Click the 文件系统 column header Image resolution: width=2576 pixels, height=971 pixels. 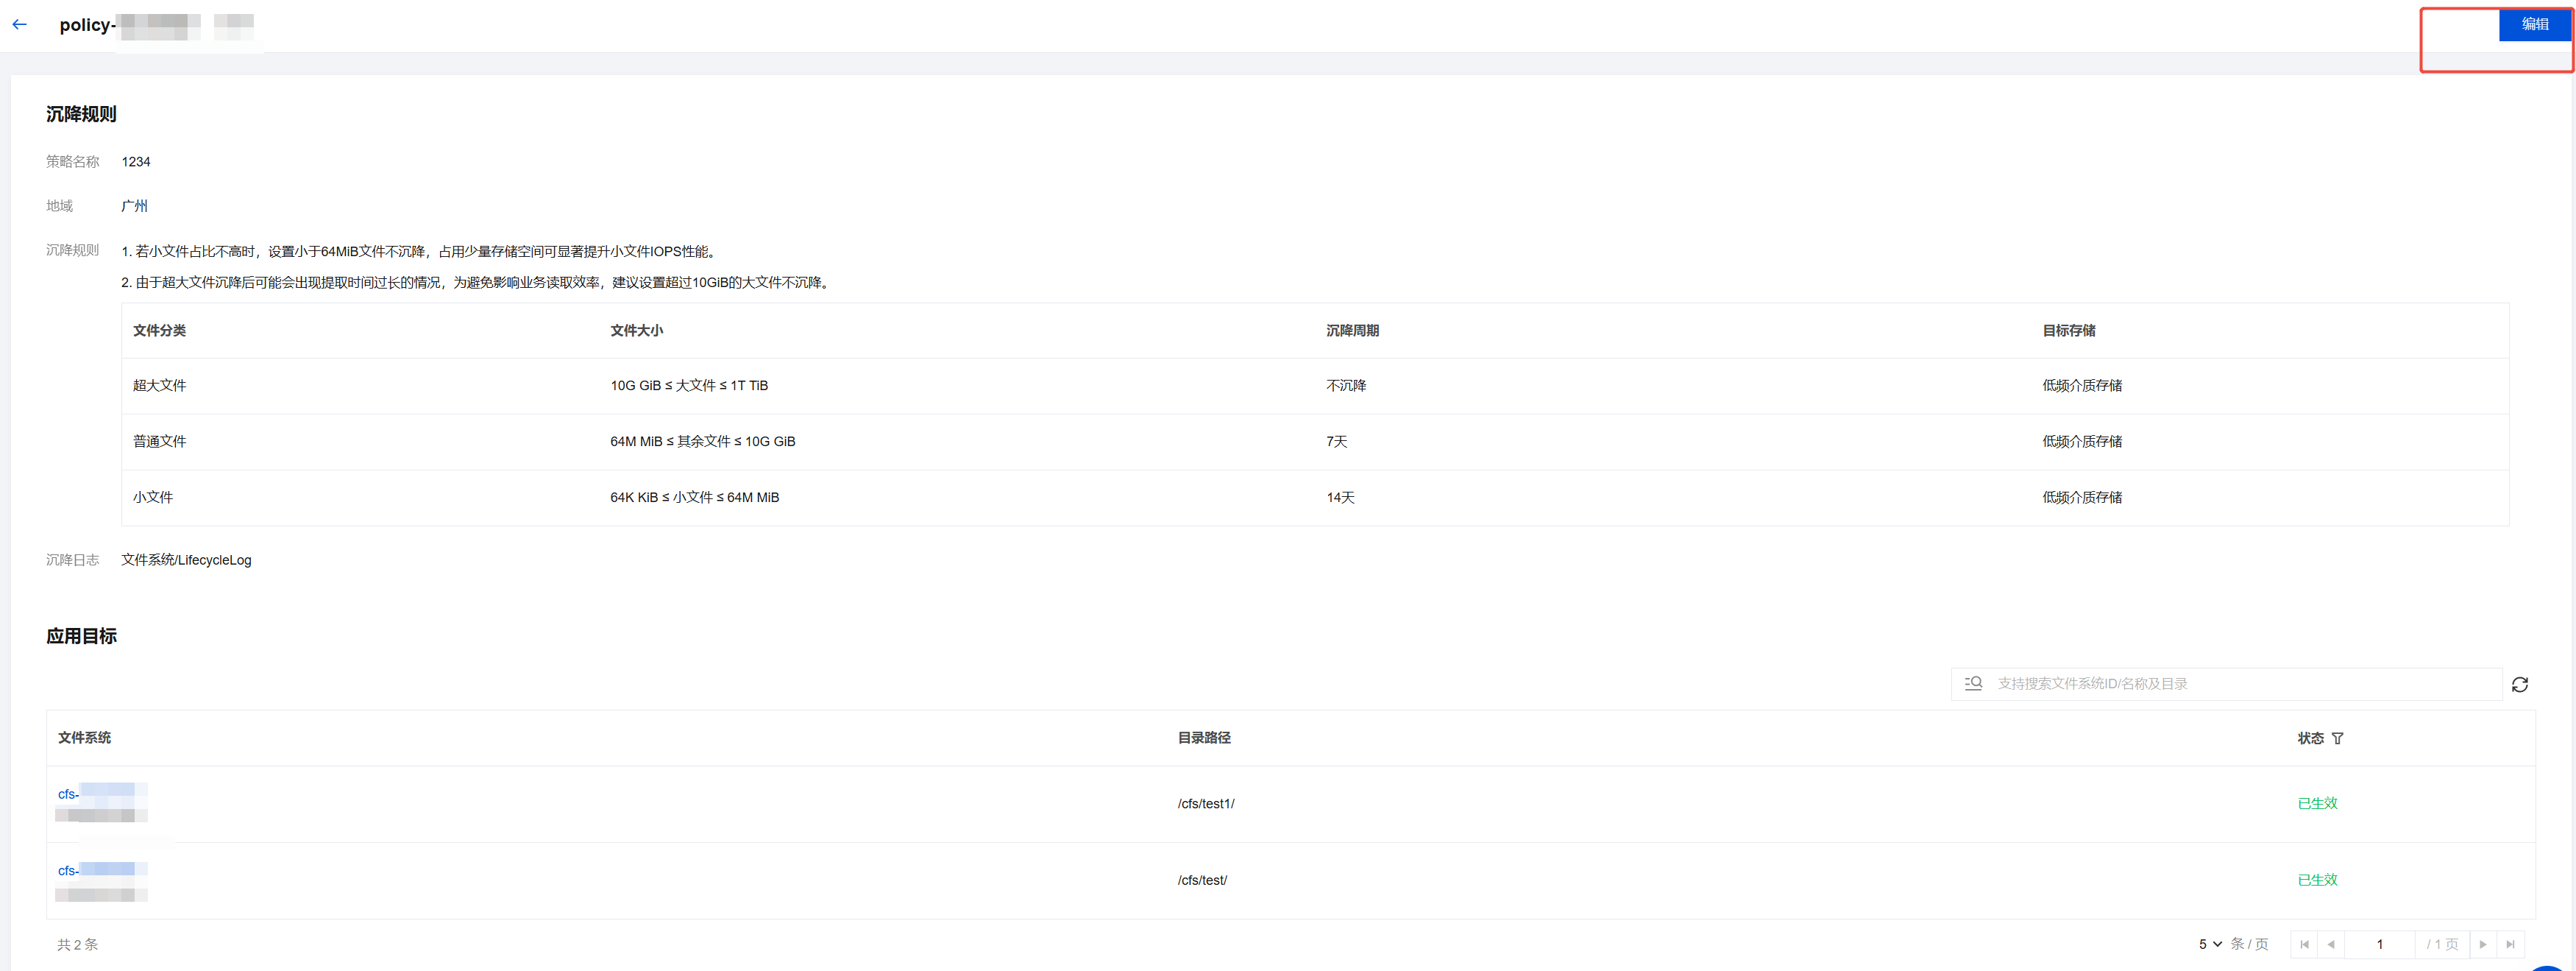point(85,738)
